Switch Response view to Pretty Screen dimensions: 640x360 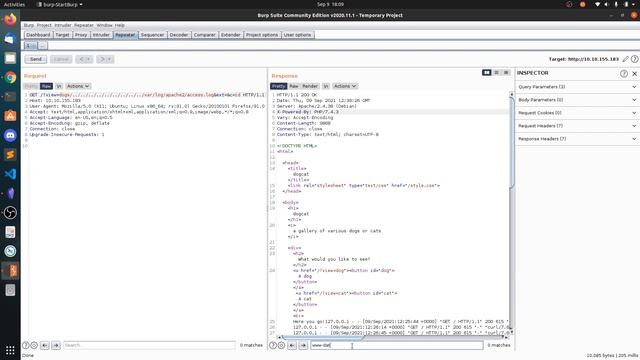tap(278, 86)
